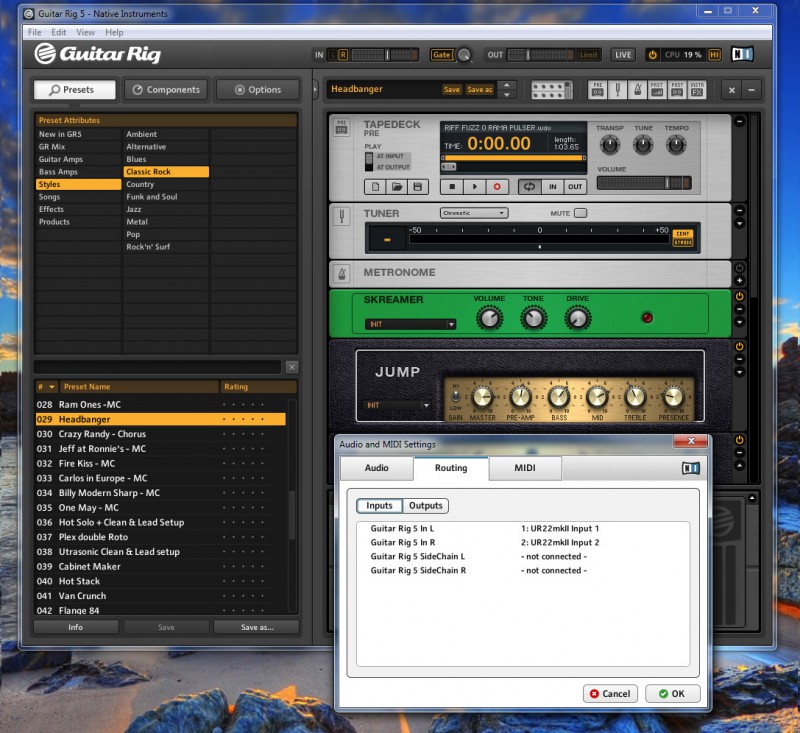The image size is (800, 733).
Task: Collapse all rack components with minus icon
Action: (752, 90)
